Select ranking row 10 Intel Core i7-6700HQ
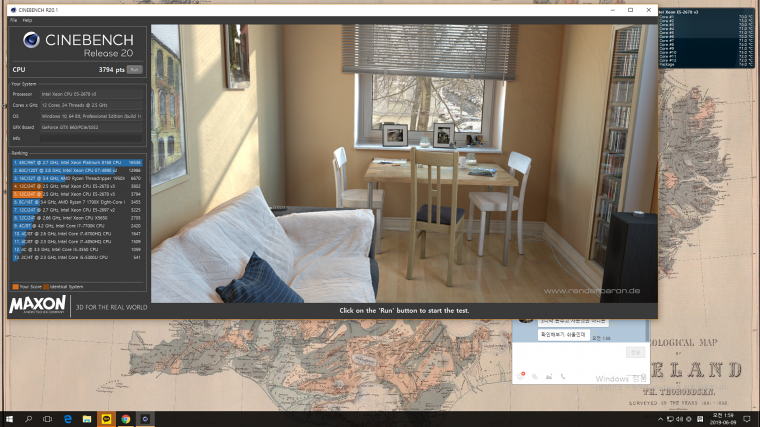Screen dimensions: 760x427 pyautogui.click(x=77, y=234)
